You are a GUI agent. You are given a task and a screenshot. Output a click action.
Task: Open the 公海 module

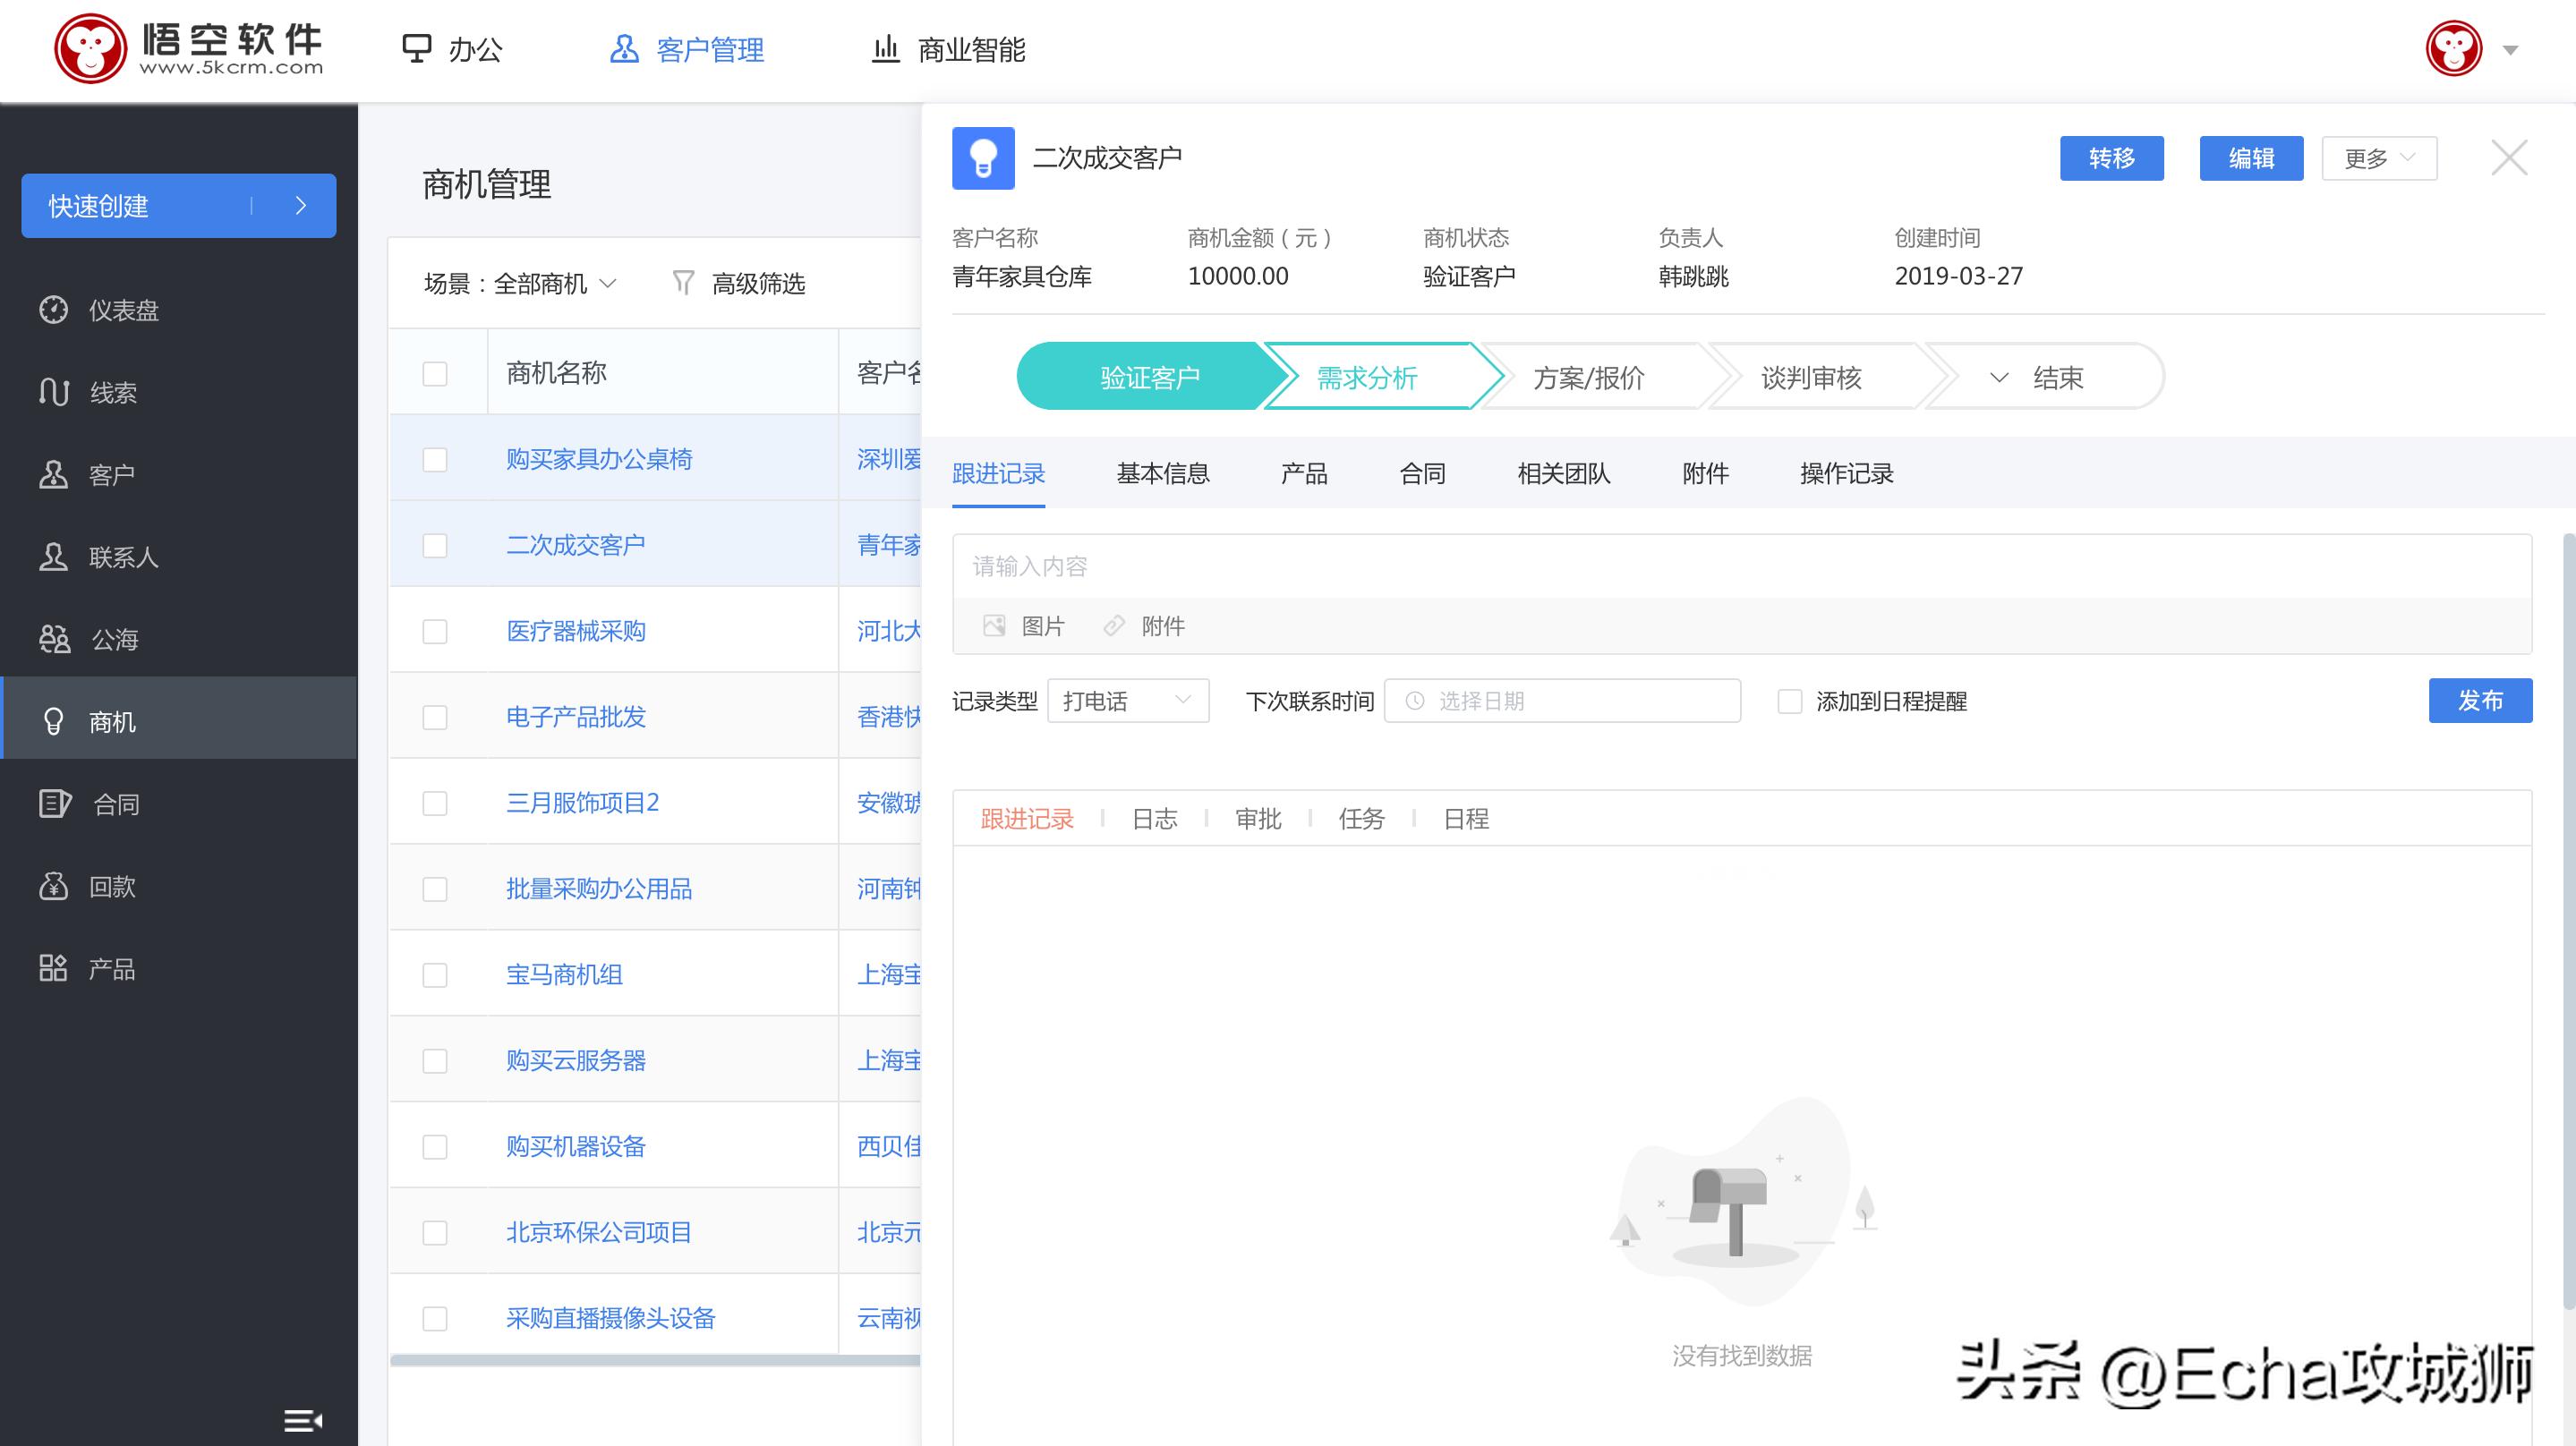(x=113, y=639)
